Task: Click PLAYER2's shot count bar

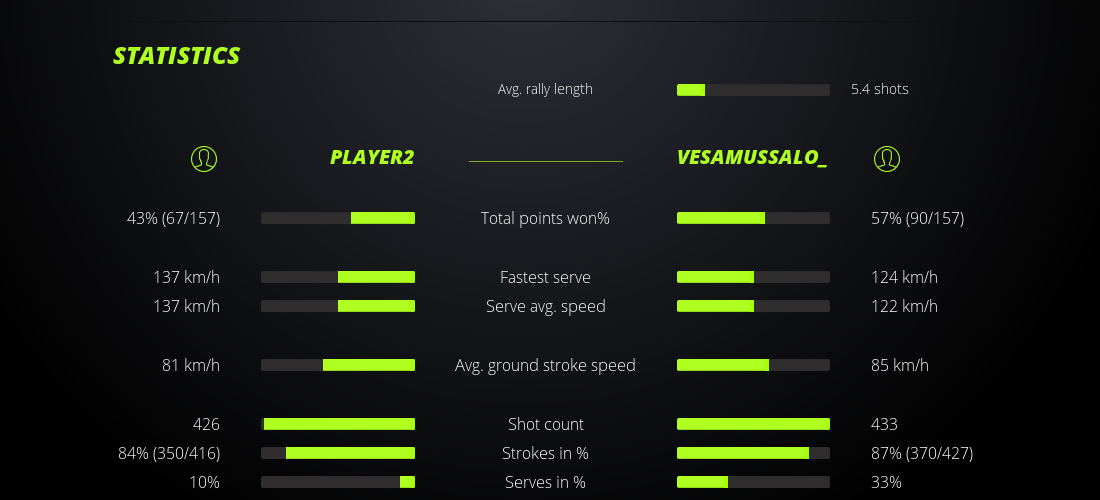Action: (338, 424)
